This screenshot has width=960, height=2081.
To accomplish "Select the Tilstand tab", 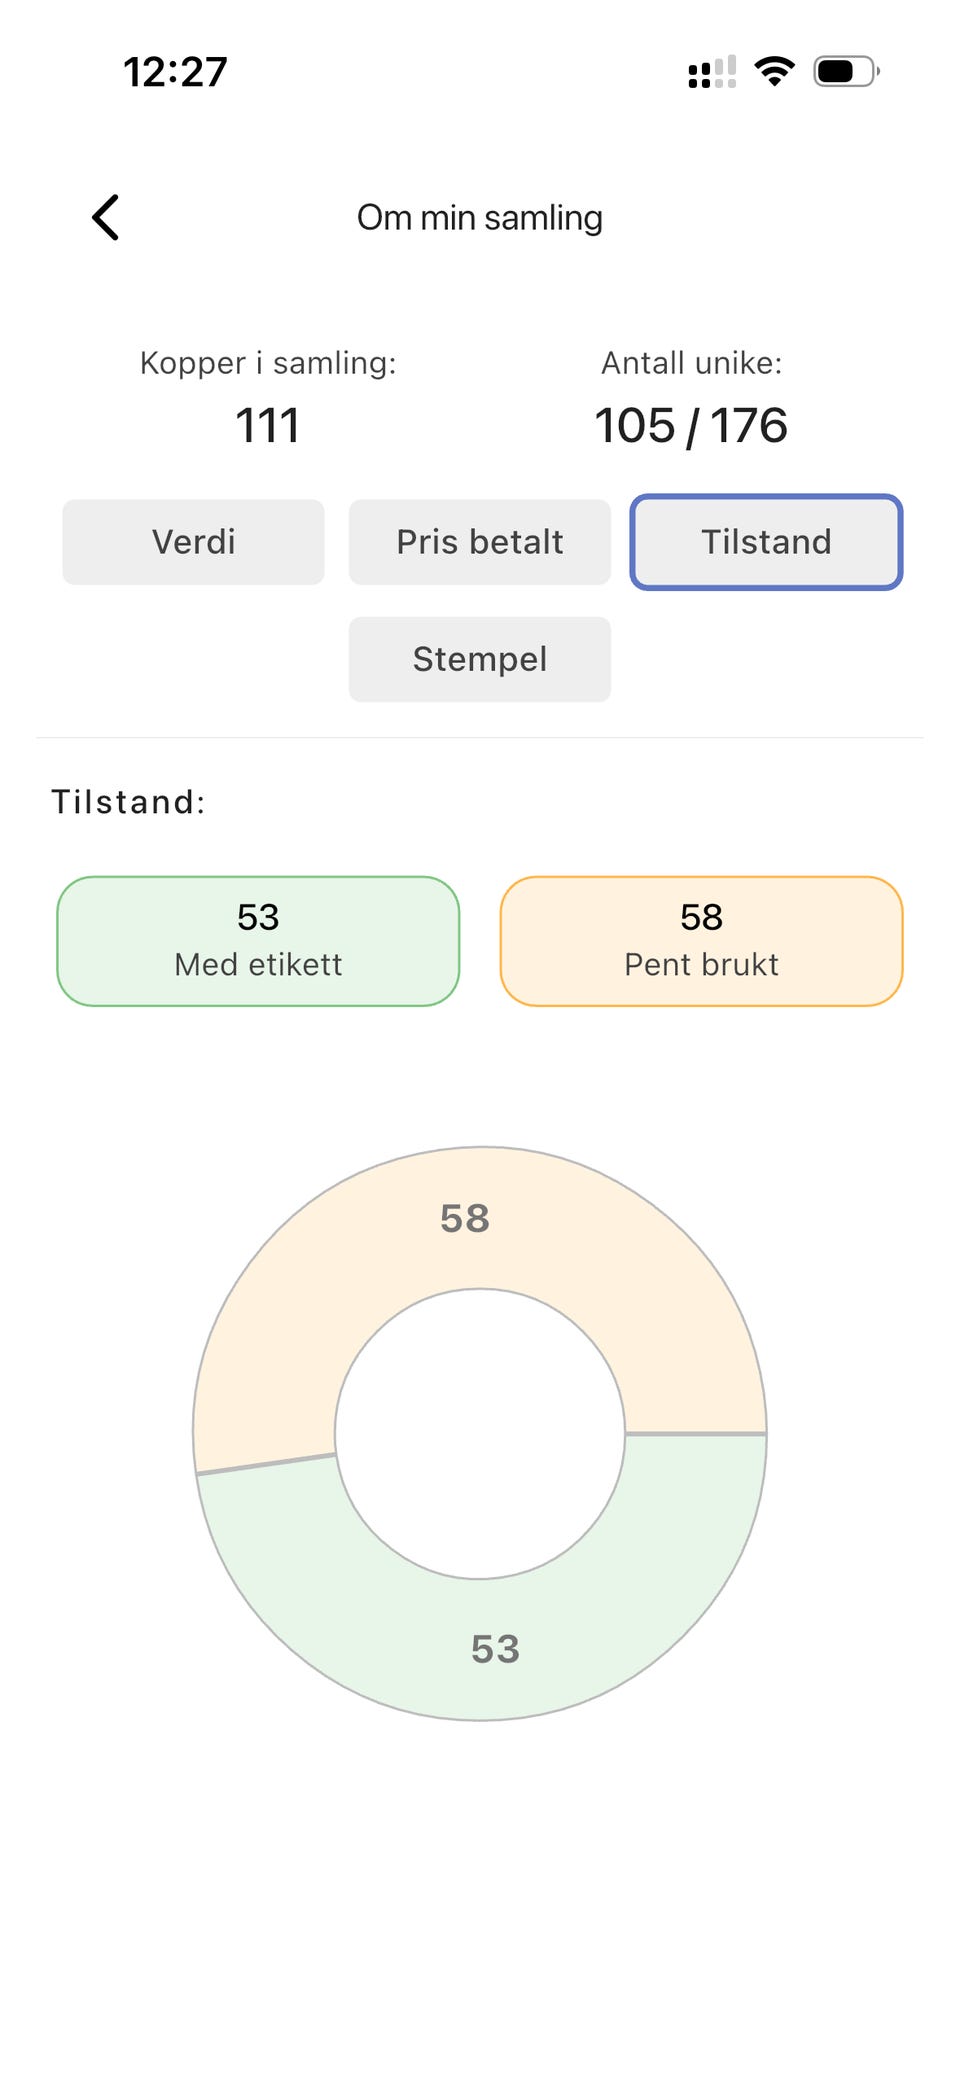I will click(x=766, y=542).
